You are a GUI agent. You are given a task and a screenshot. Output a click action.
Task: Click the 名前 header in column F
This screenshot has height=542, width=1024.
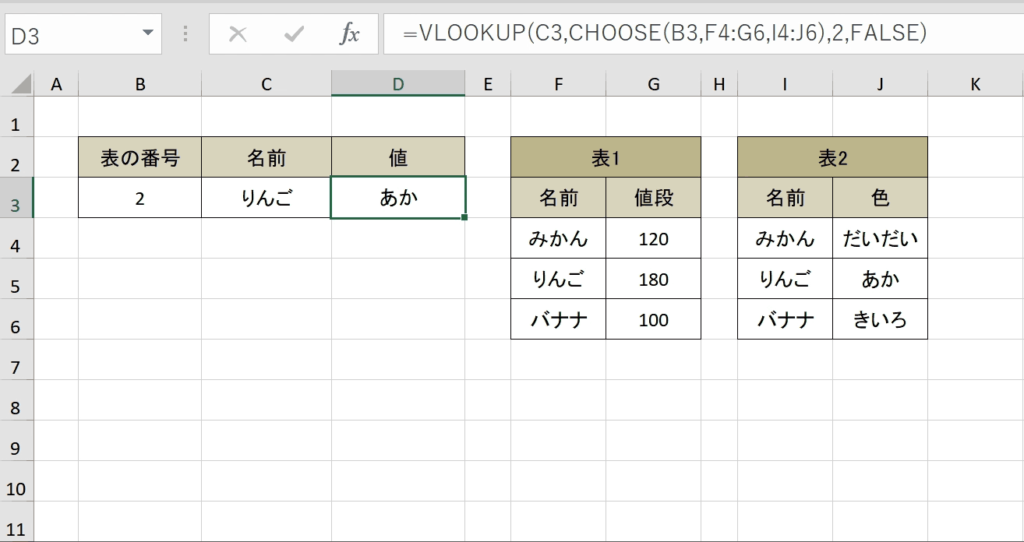click(x=558, y=197)
